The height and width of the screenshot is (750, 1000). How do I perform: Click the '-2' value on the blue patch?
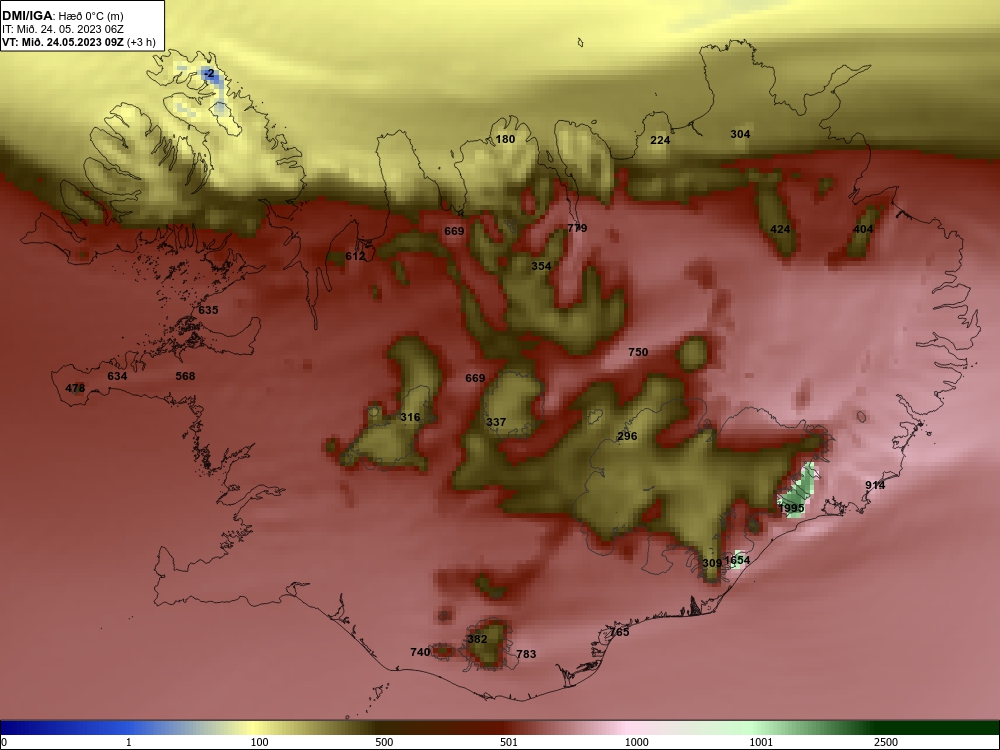point(209,74)
